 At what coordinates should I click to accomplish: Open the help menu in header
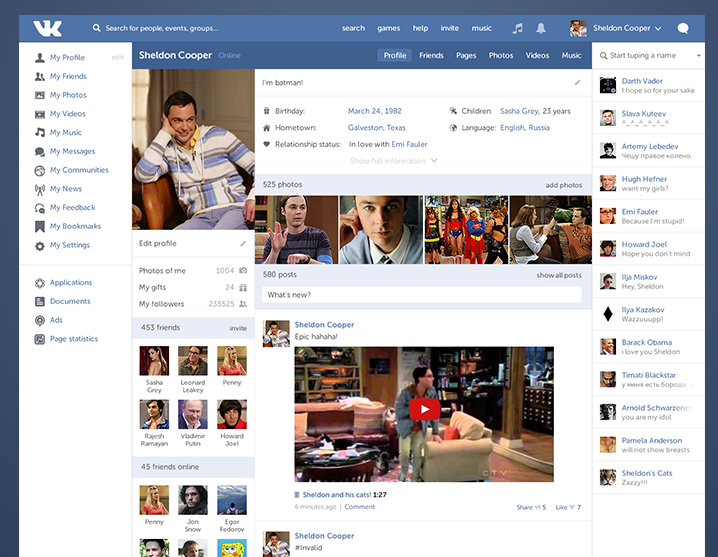(420, 28)
